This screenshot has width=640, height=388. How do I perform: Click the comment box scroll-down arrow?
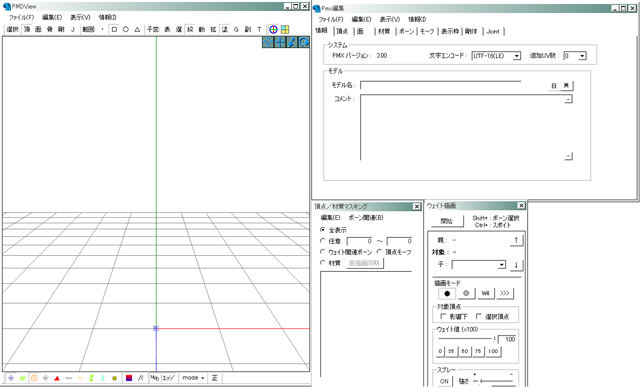[569, 156]
